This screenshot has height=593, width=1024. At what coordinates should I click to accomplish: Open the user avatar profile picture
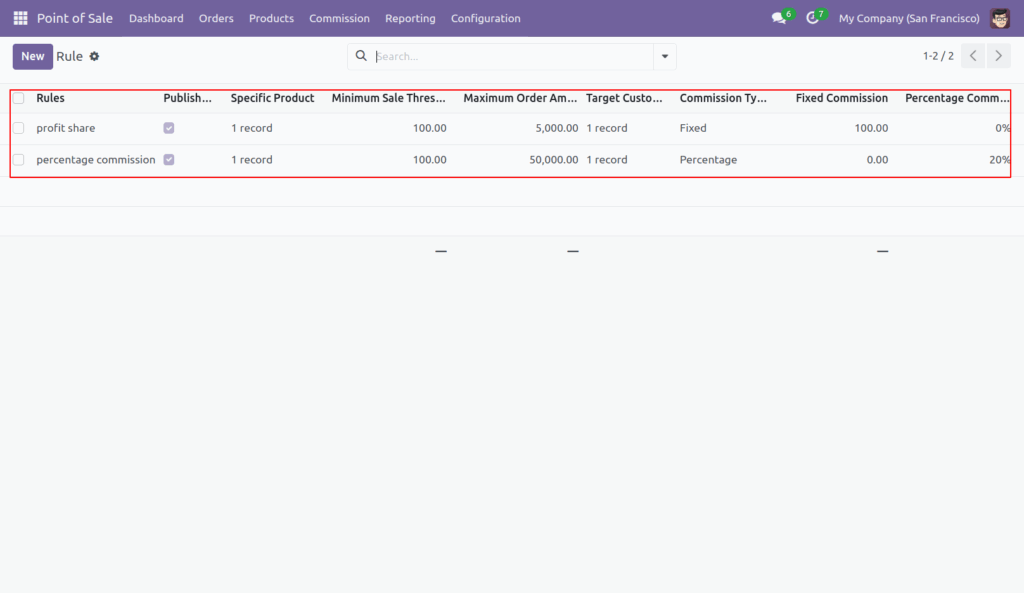point(999,18)
